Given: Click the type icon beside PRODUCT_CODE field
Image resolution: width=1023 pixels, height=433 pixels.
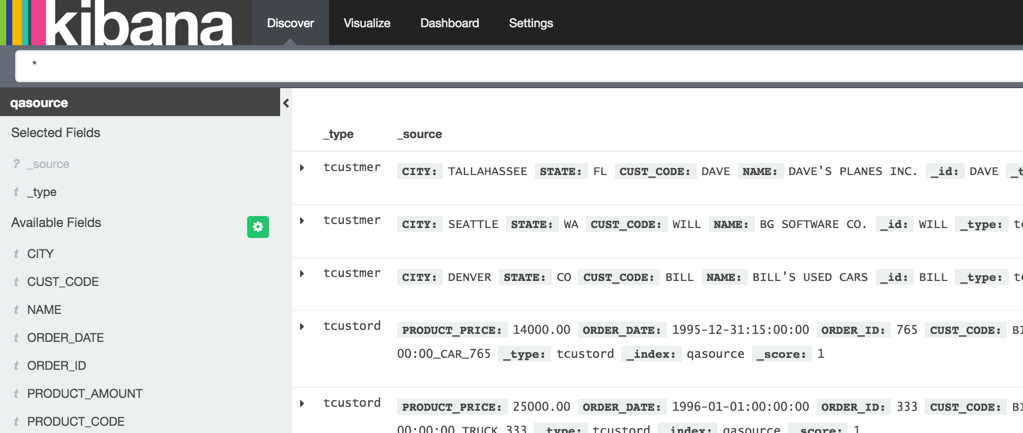Looking at the screenshot, I should click(16, 422).
